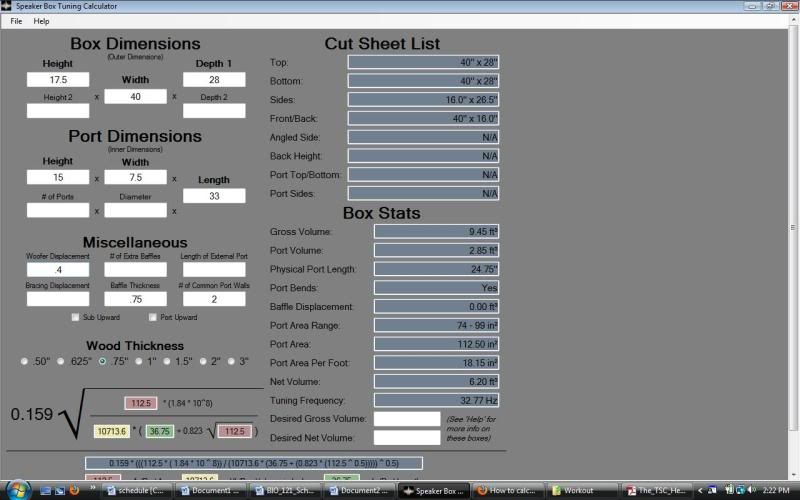Enable the Port Upward checkbox

point(153,317)
